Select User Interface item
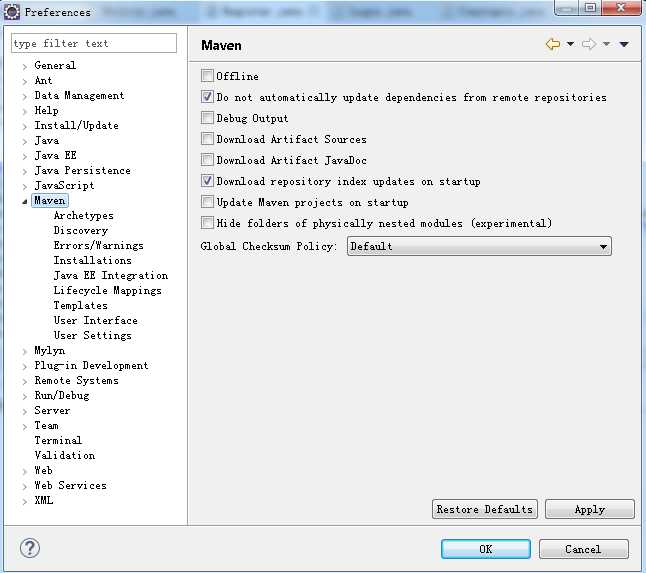646x573 pixels. point(96,320)
